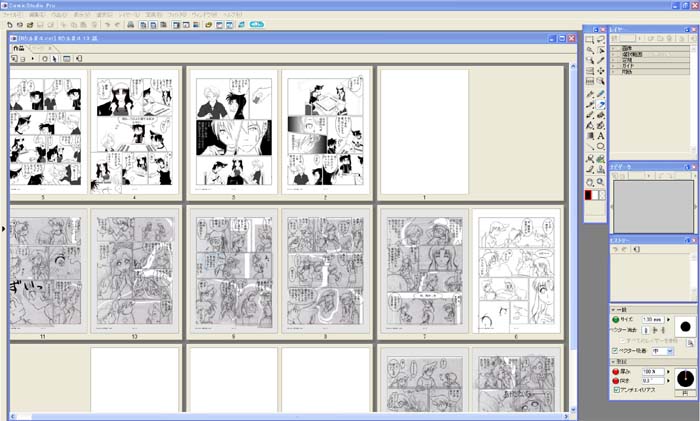Open the レイヤー menu
This screenshot has width=700, height=421.
click(x=129, y=15)
